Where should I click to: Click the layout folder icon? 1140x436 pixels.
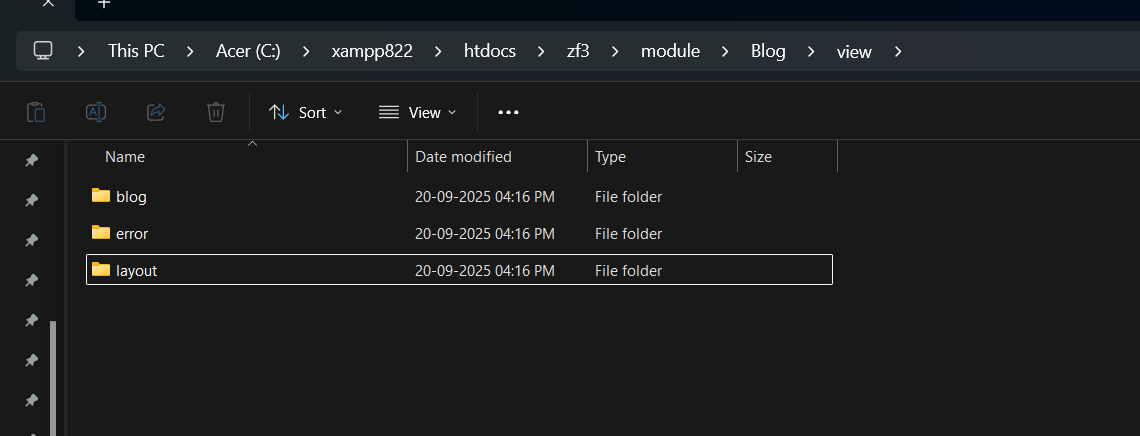pyautogui.click(x=101, y=270)
